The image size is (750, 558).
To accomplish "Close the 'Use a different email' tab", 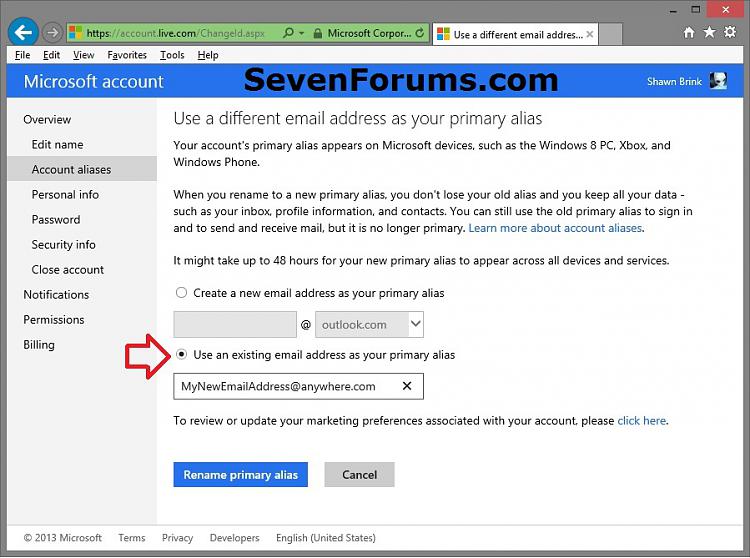I will pyautogui.click(x=590, y=34).
